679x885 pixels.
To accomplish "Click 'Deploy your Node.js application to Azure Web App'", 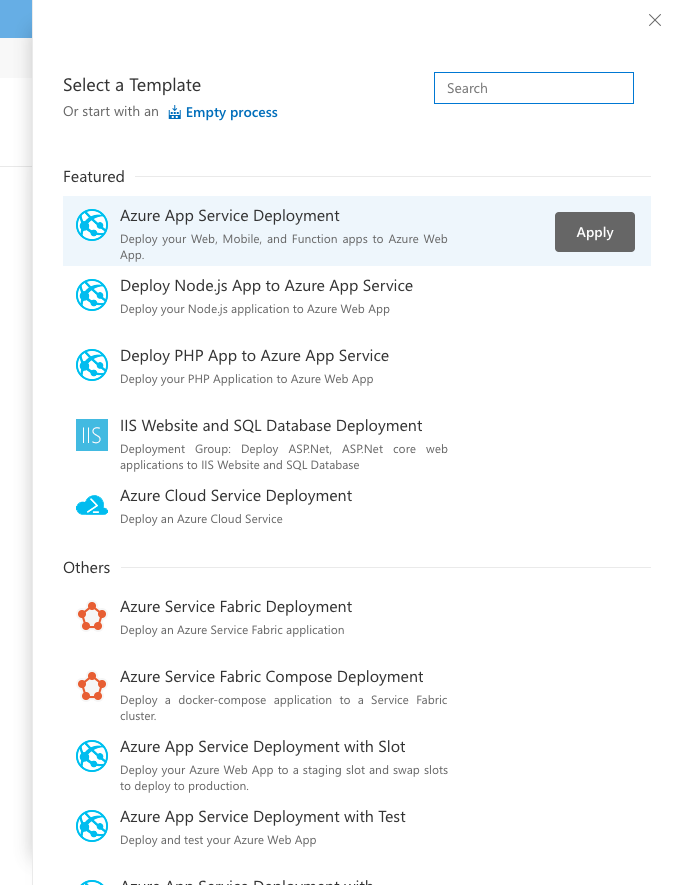I will [255, 309].
